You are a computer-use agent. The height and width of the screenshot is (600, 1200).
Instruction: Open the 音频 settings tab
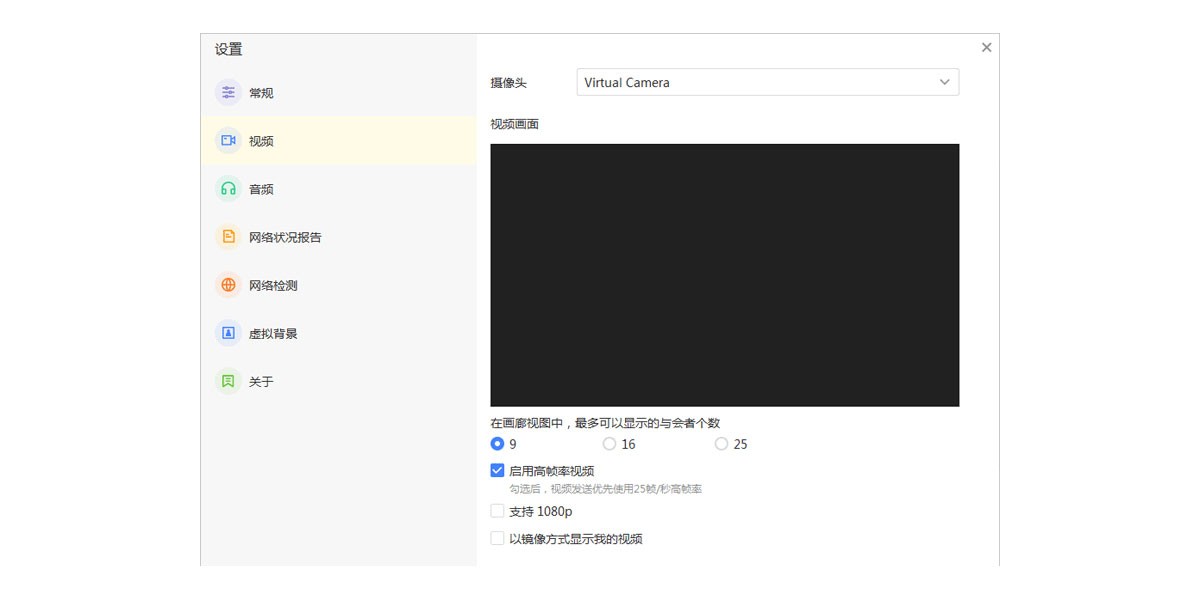click(x=261, y=189)
